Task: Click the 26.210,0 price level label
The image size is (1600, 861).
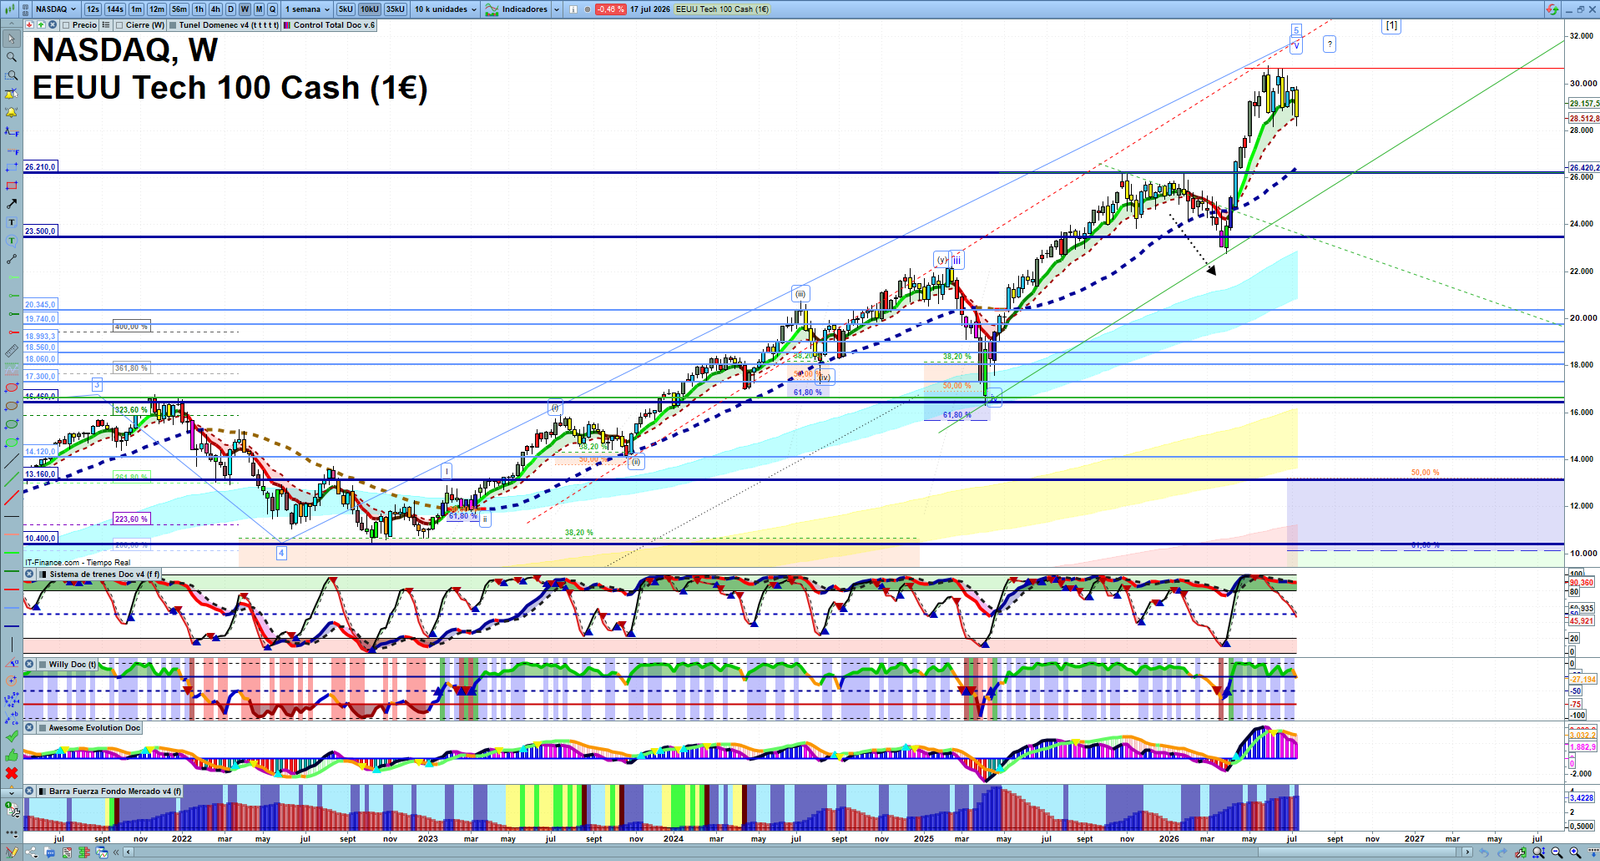Action: pos(41,167)
